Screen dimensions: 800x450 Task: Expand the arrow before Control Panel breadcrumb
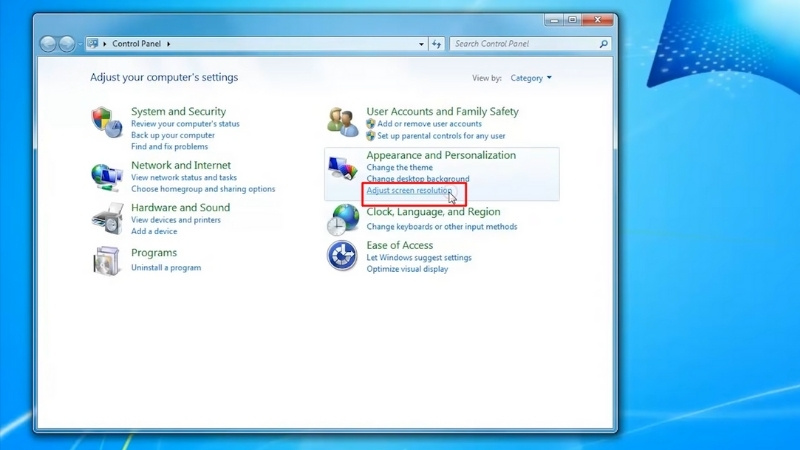pyautogui.click(x=105, y=44)
